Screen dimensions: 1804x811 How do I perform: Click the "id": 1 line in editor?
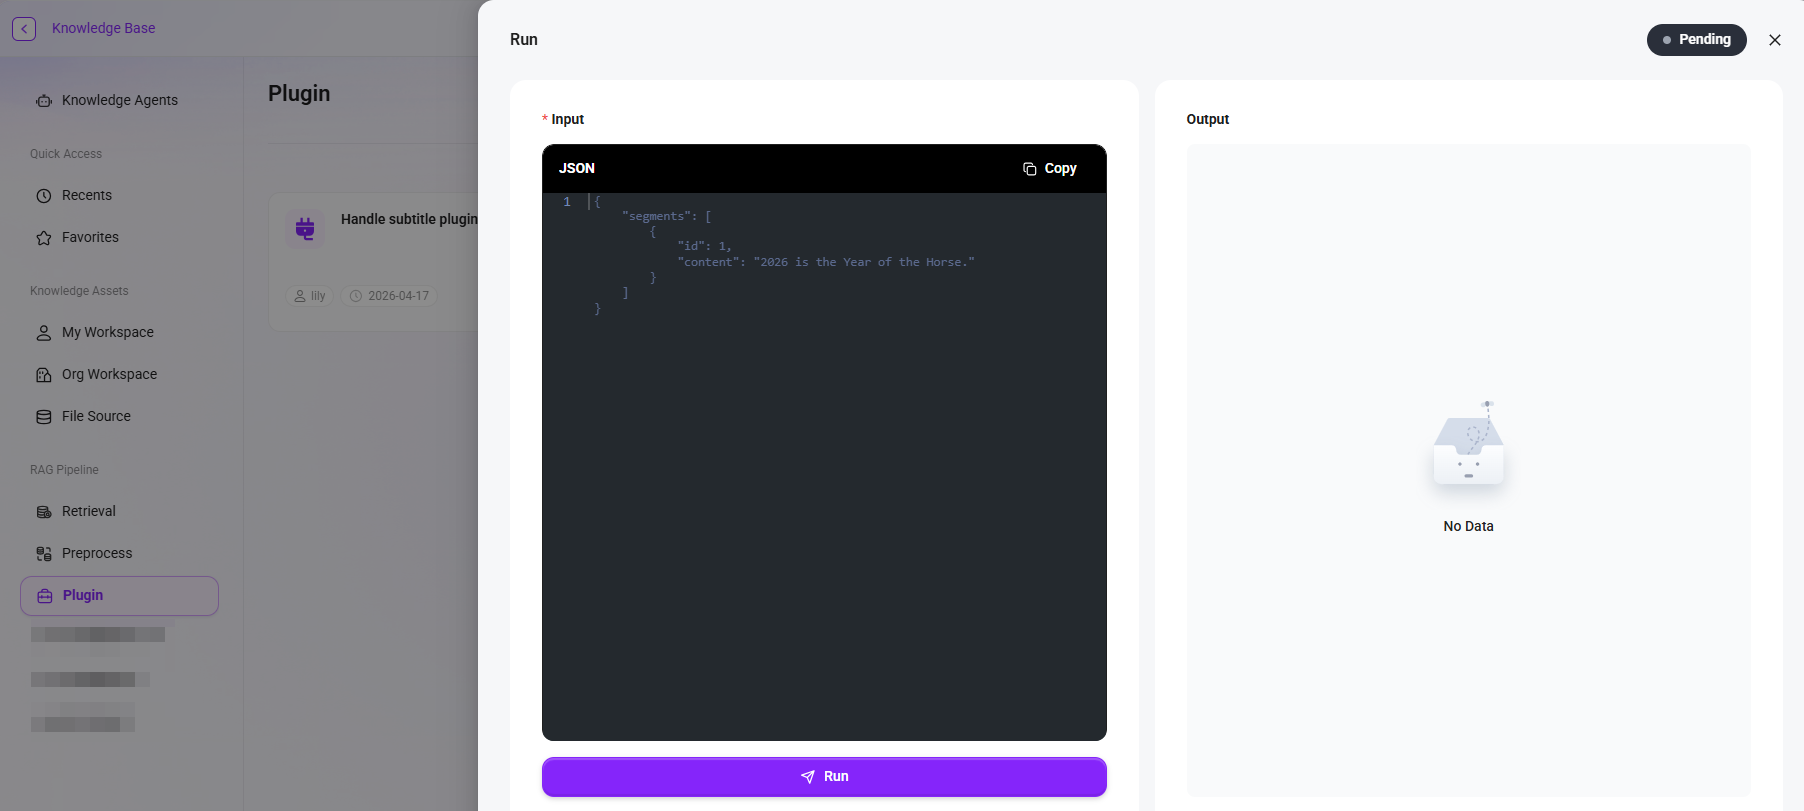704,246
